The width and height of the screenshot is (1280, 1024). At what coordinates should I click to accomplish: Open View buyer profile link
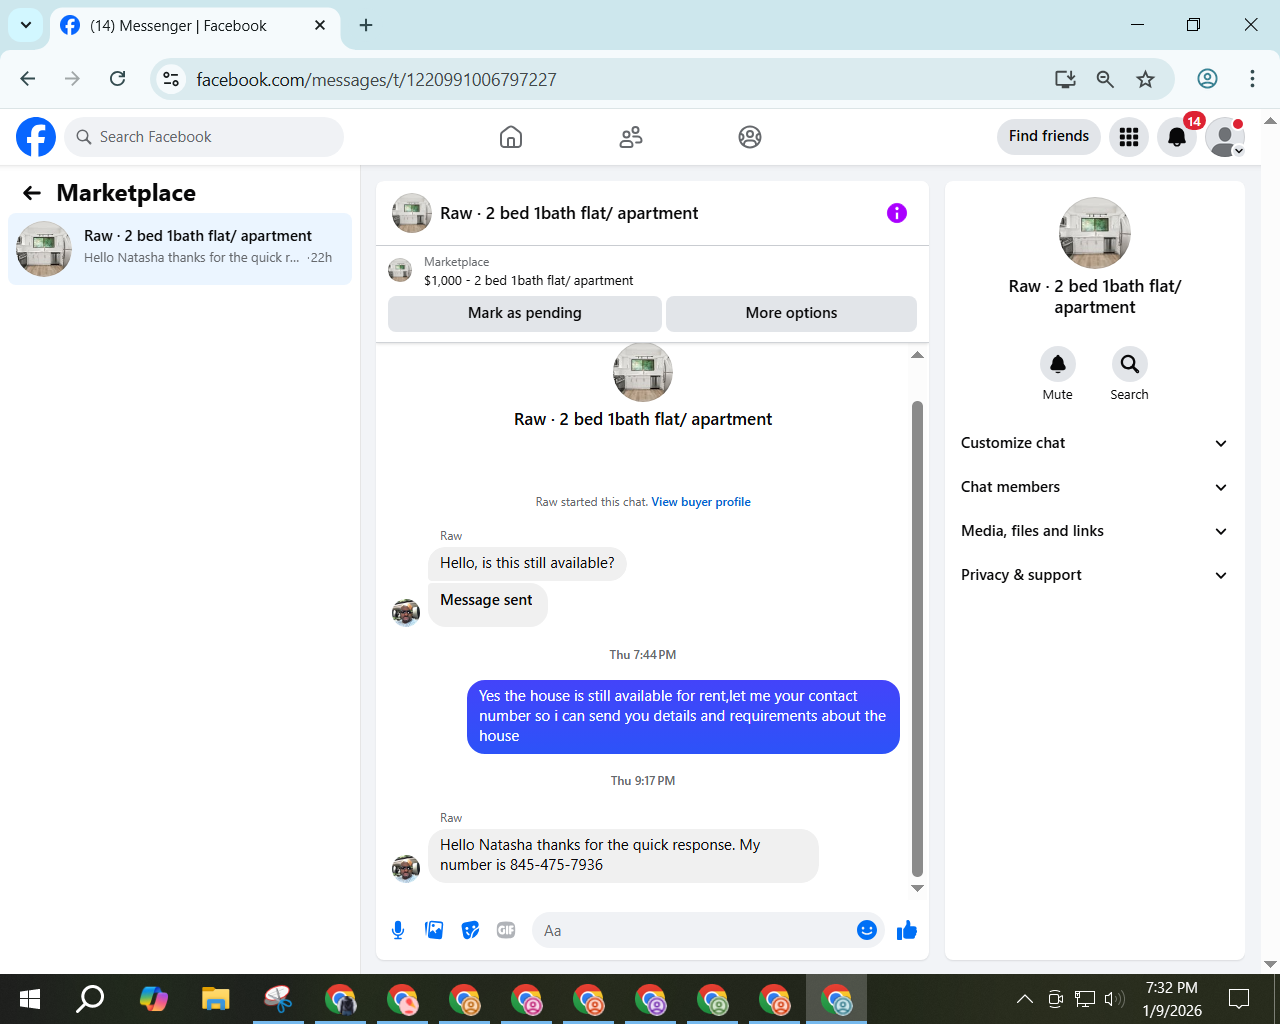(x=701, y=502)
